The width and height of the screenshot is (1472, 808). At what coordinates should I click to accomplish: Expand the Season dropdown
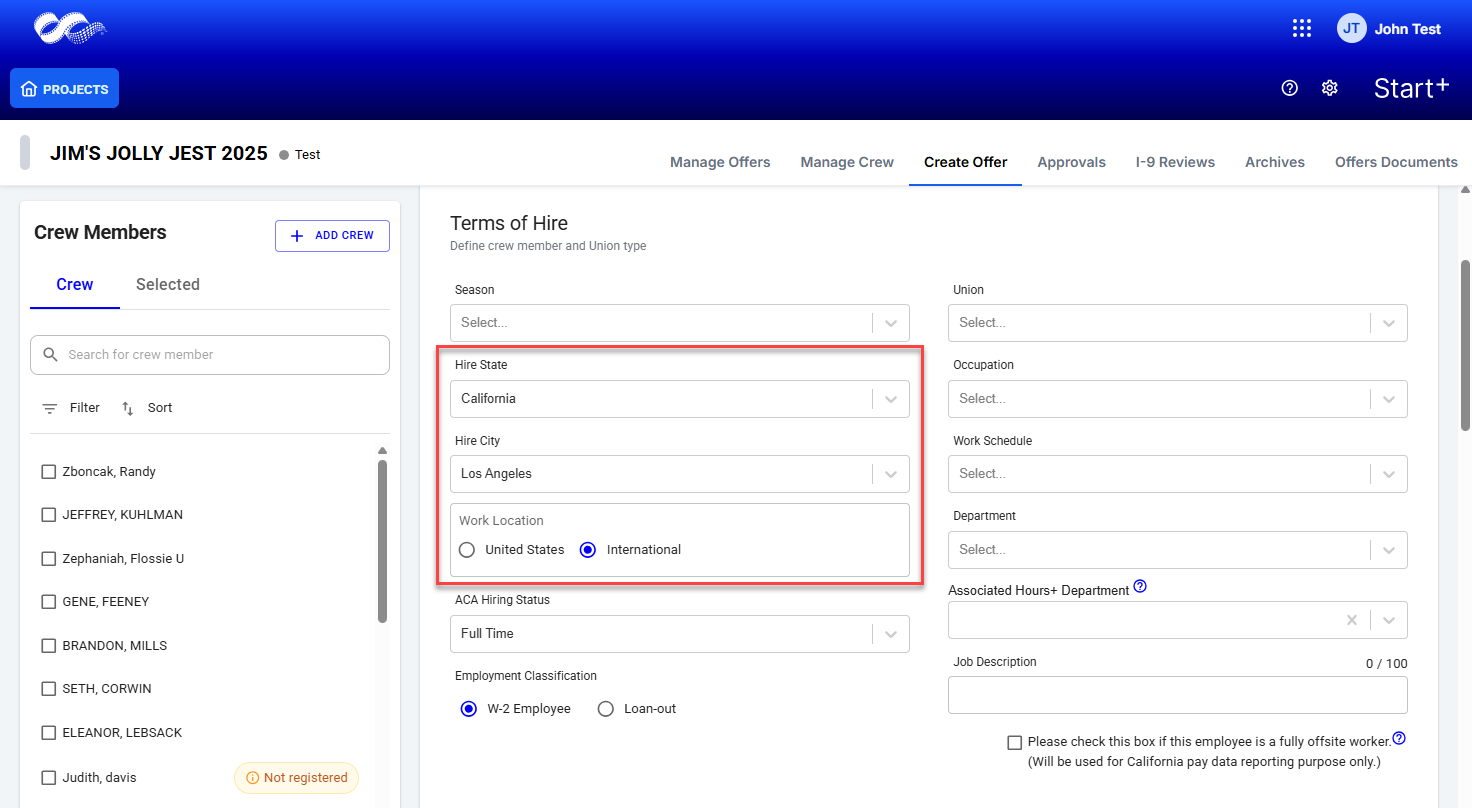coord(890,323)
